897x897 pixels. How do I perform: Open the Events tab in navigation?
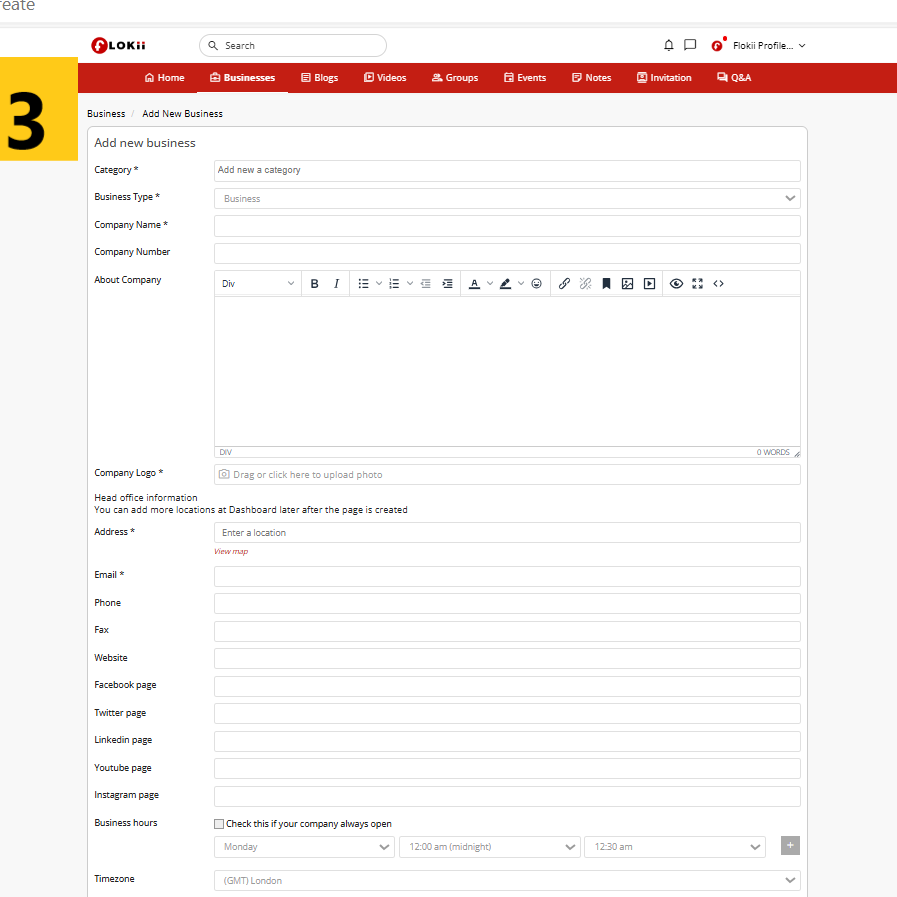(x=525, y=78)
